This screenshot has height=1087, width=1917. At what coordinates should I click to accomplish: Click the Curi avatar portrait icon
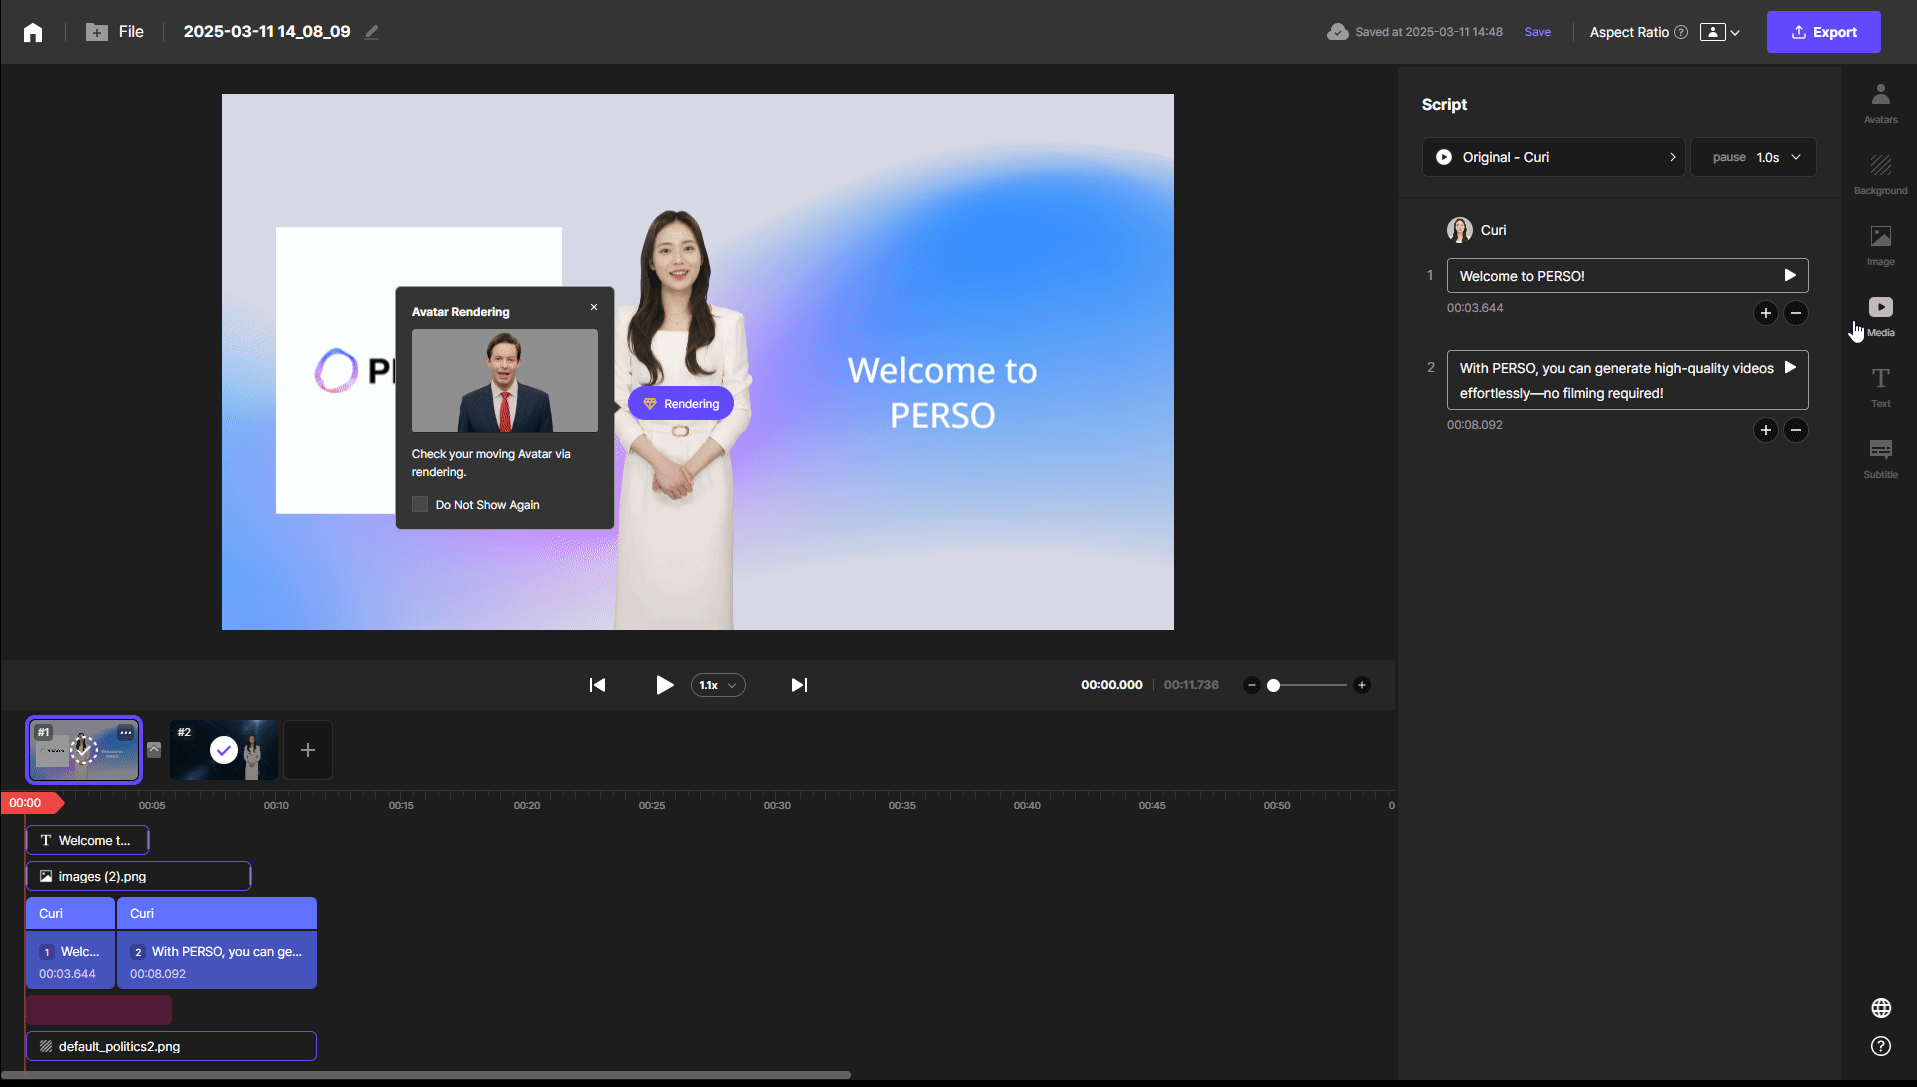click(x=1459, y=230)
